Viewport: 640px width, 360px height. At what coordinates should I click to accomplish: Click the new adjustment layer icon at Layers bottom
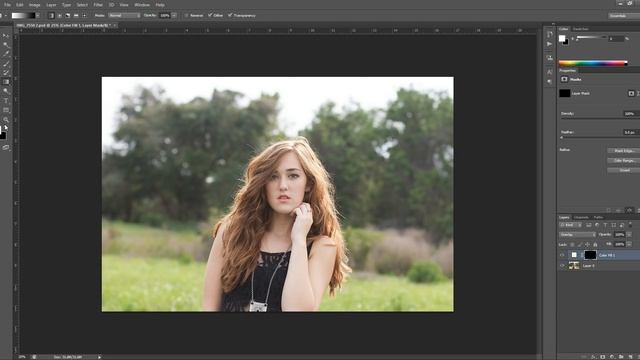tap(612, 356)
